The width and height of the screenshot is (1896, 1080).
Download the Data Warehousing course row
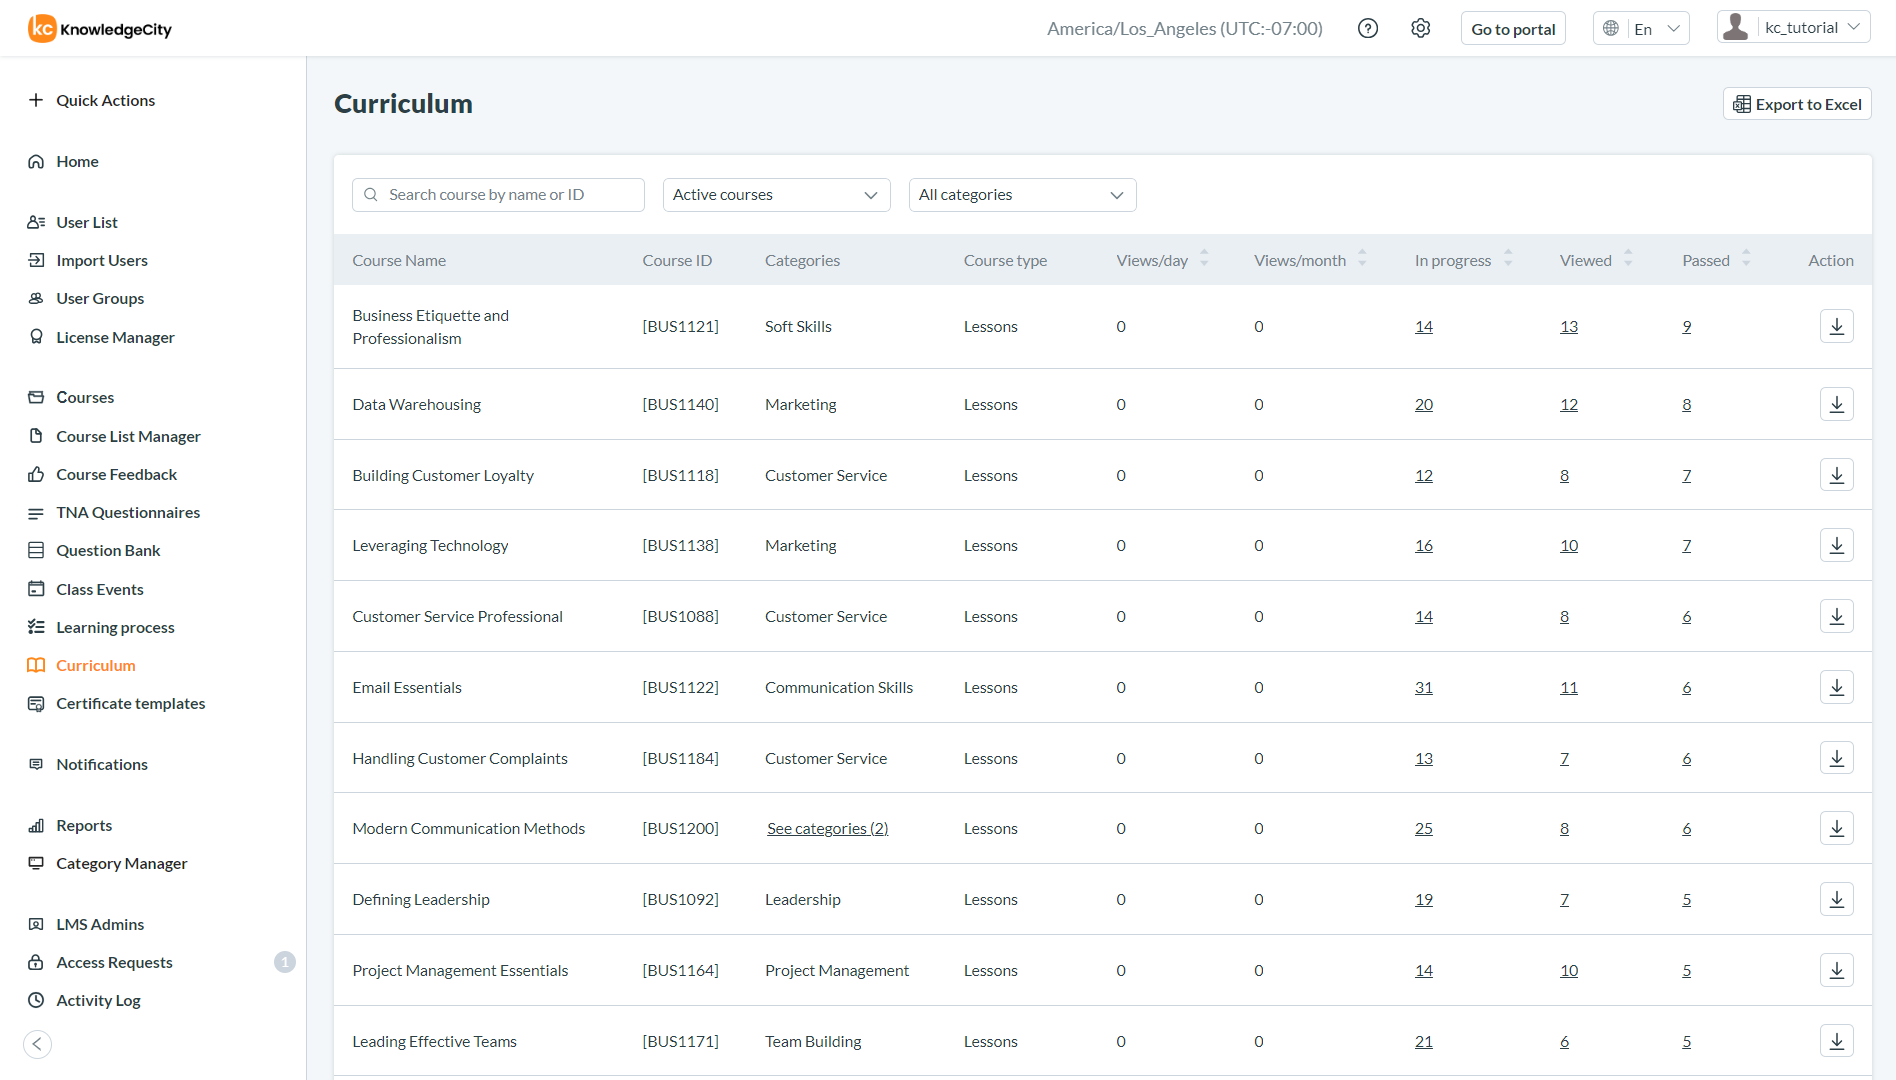[x=1836, y=404]
